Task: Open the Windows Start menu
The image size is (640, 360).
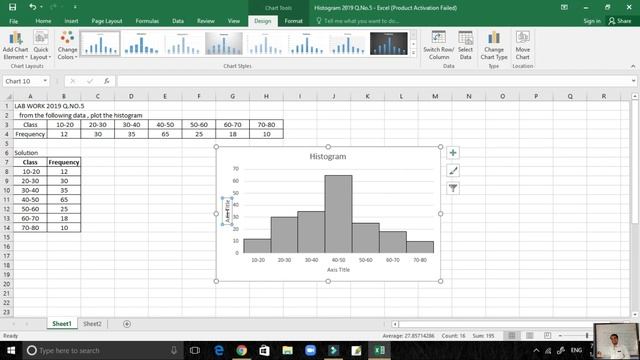Action: point(11,350)
